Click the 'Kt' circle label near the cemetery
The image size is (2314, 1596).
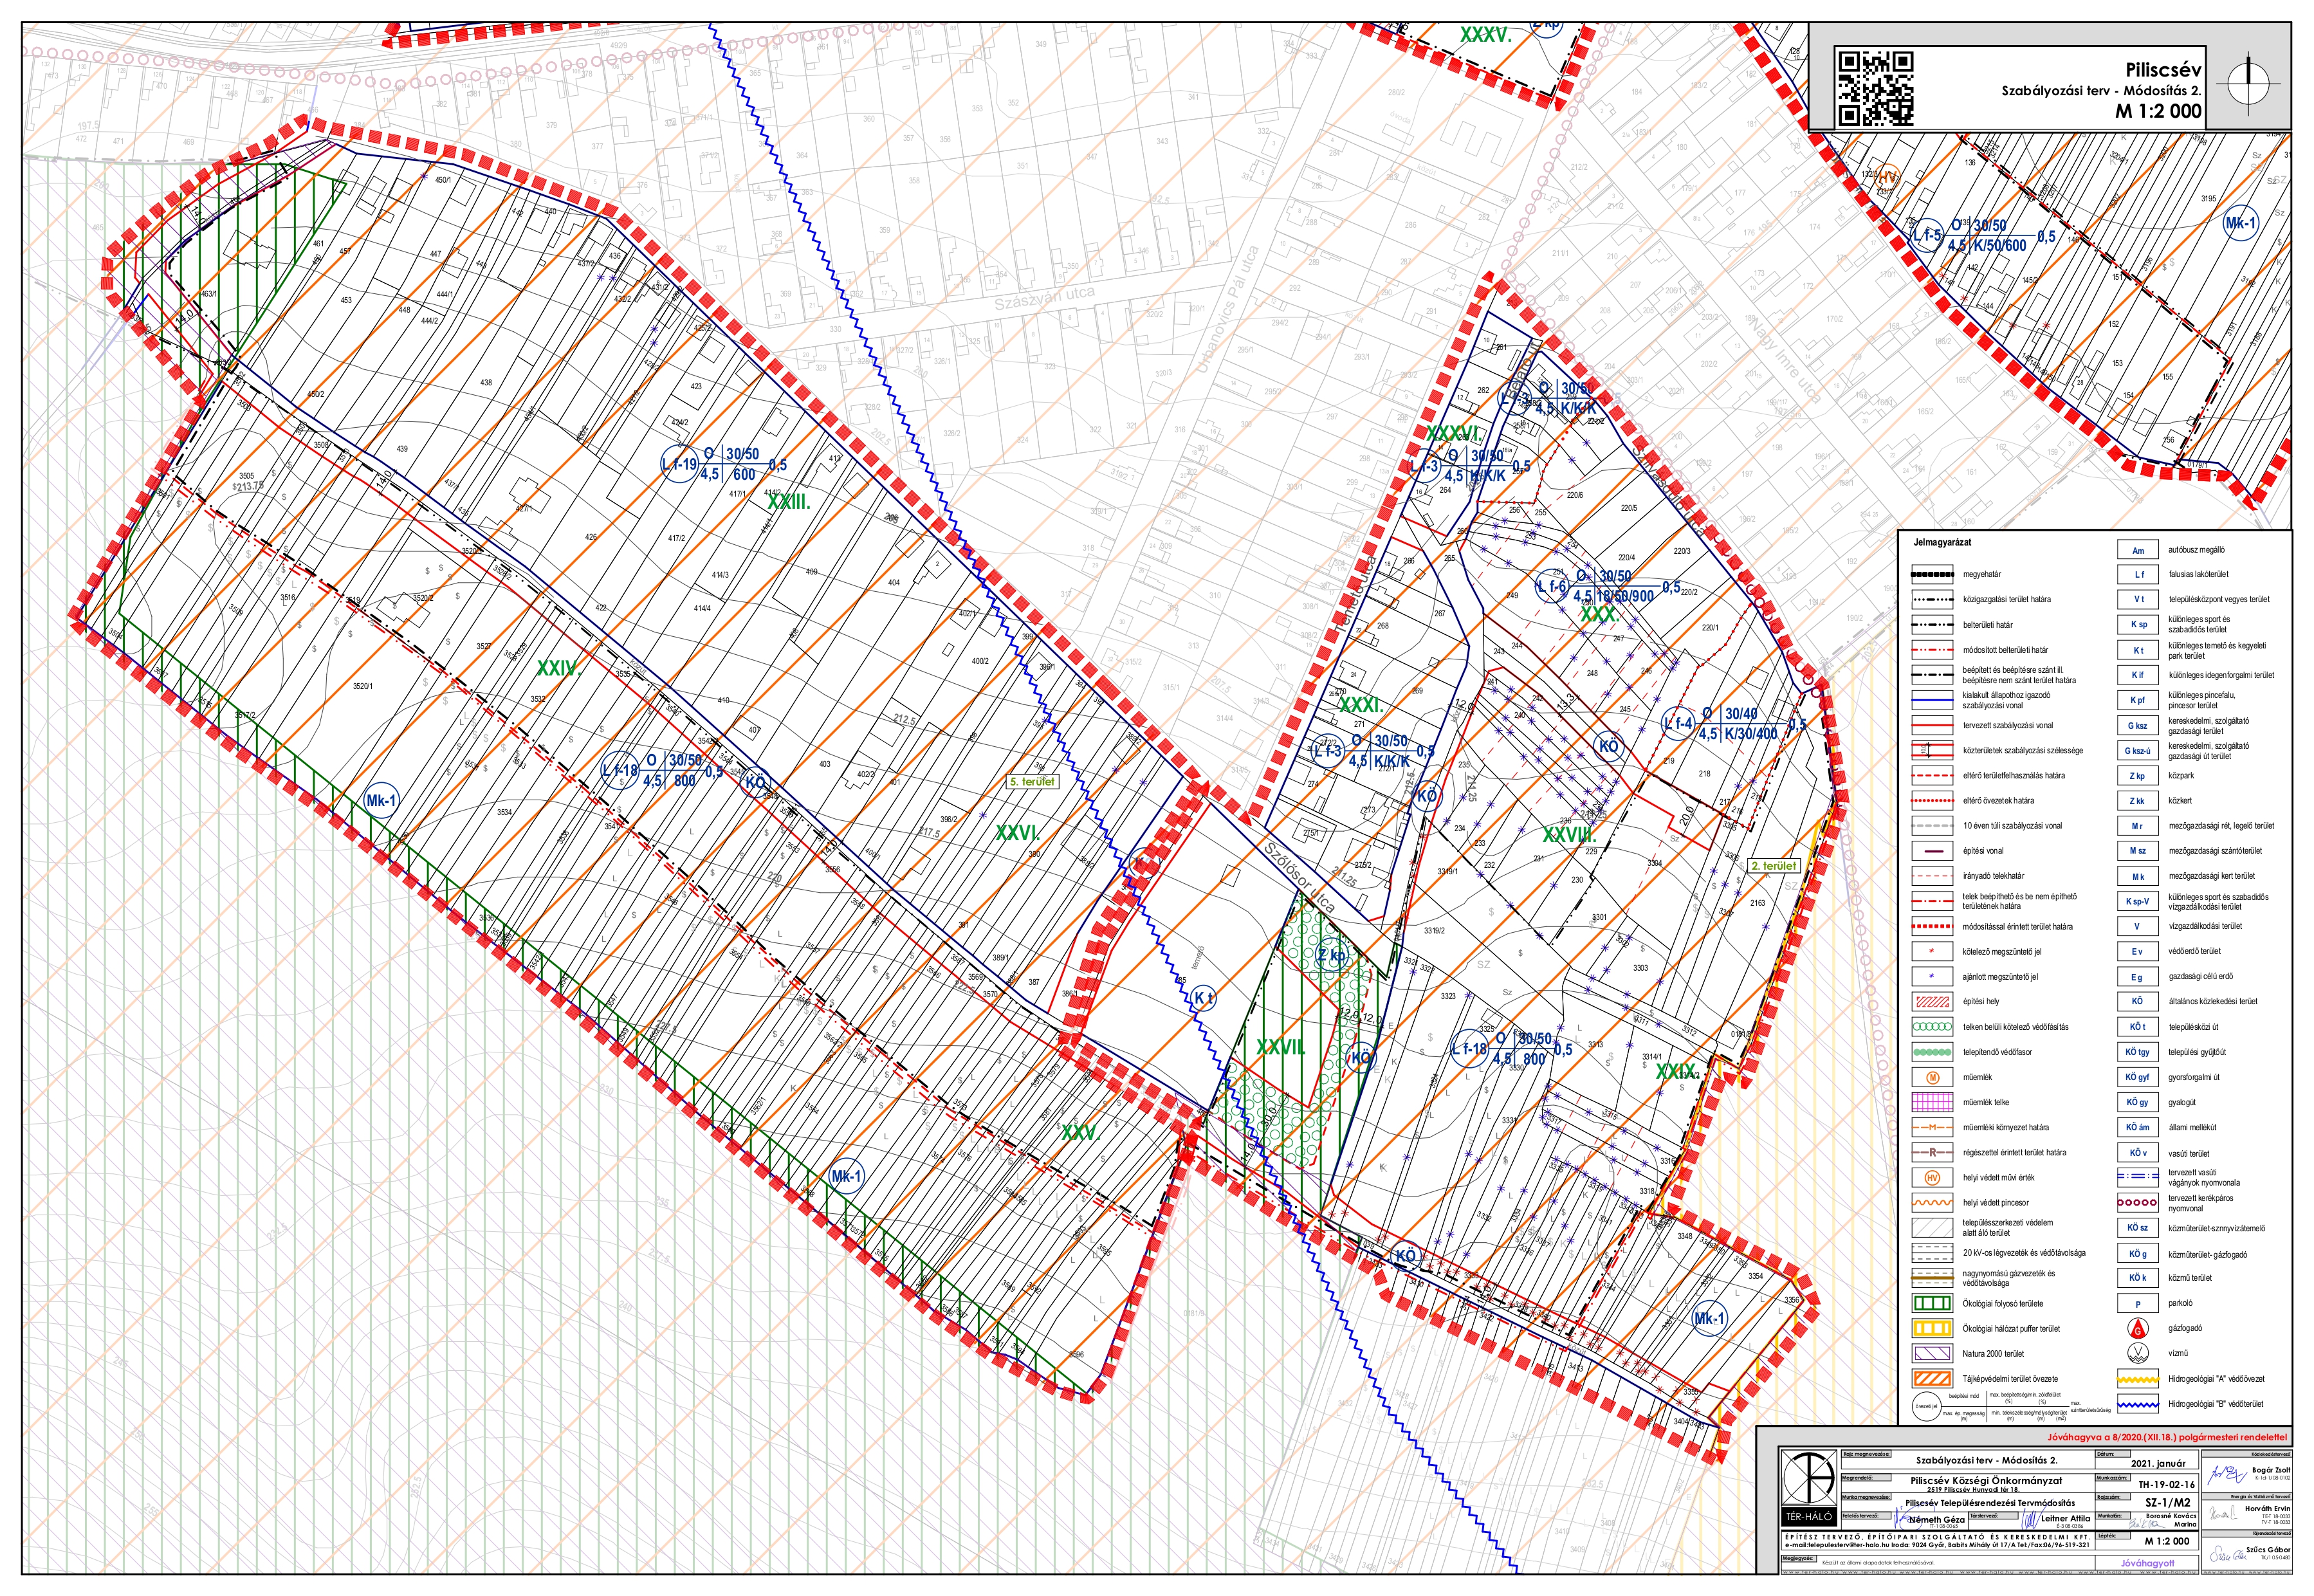[x=1203, y=997]
